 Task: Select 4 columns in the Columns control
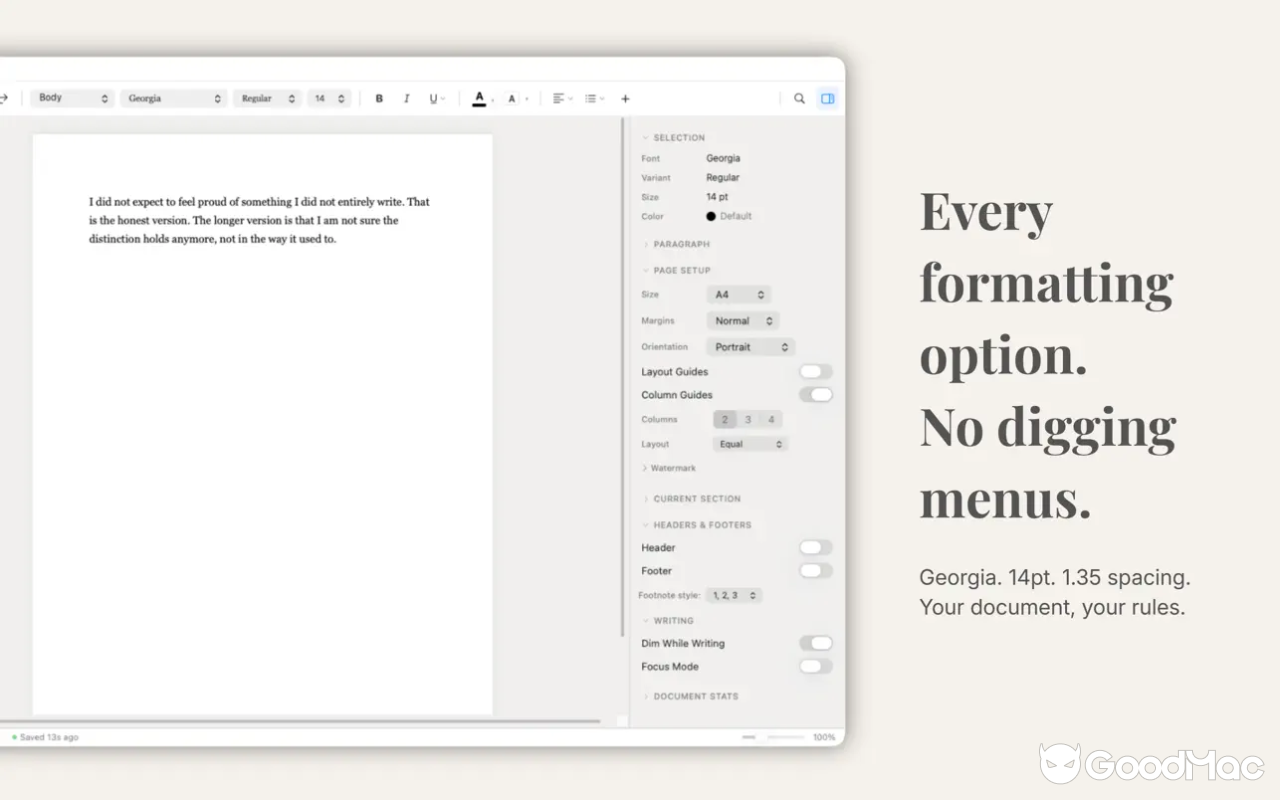coord(771,420)
